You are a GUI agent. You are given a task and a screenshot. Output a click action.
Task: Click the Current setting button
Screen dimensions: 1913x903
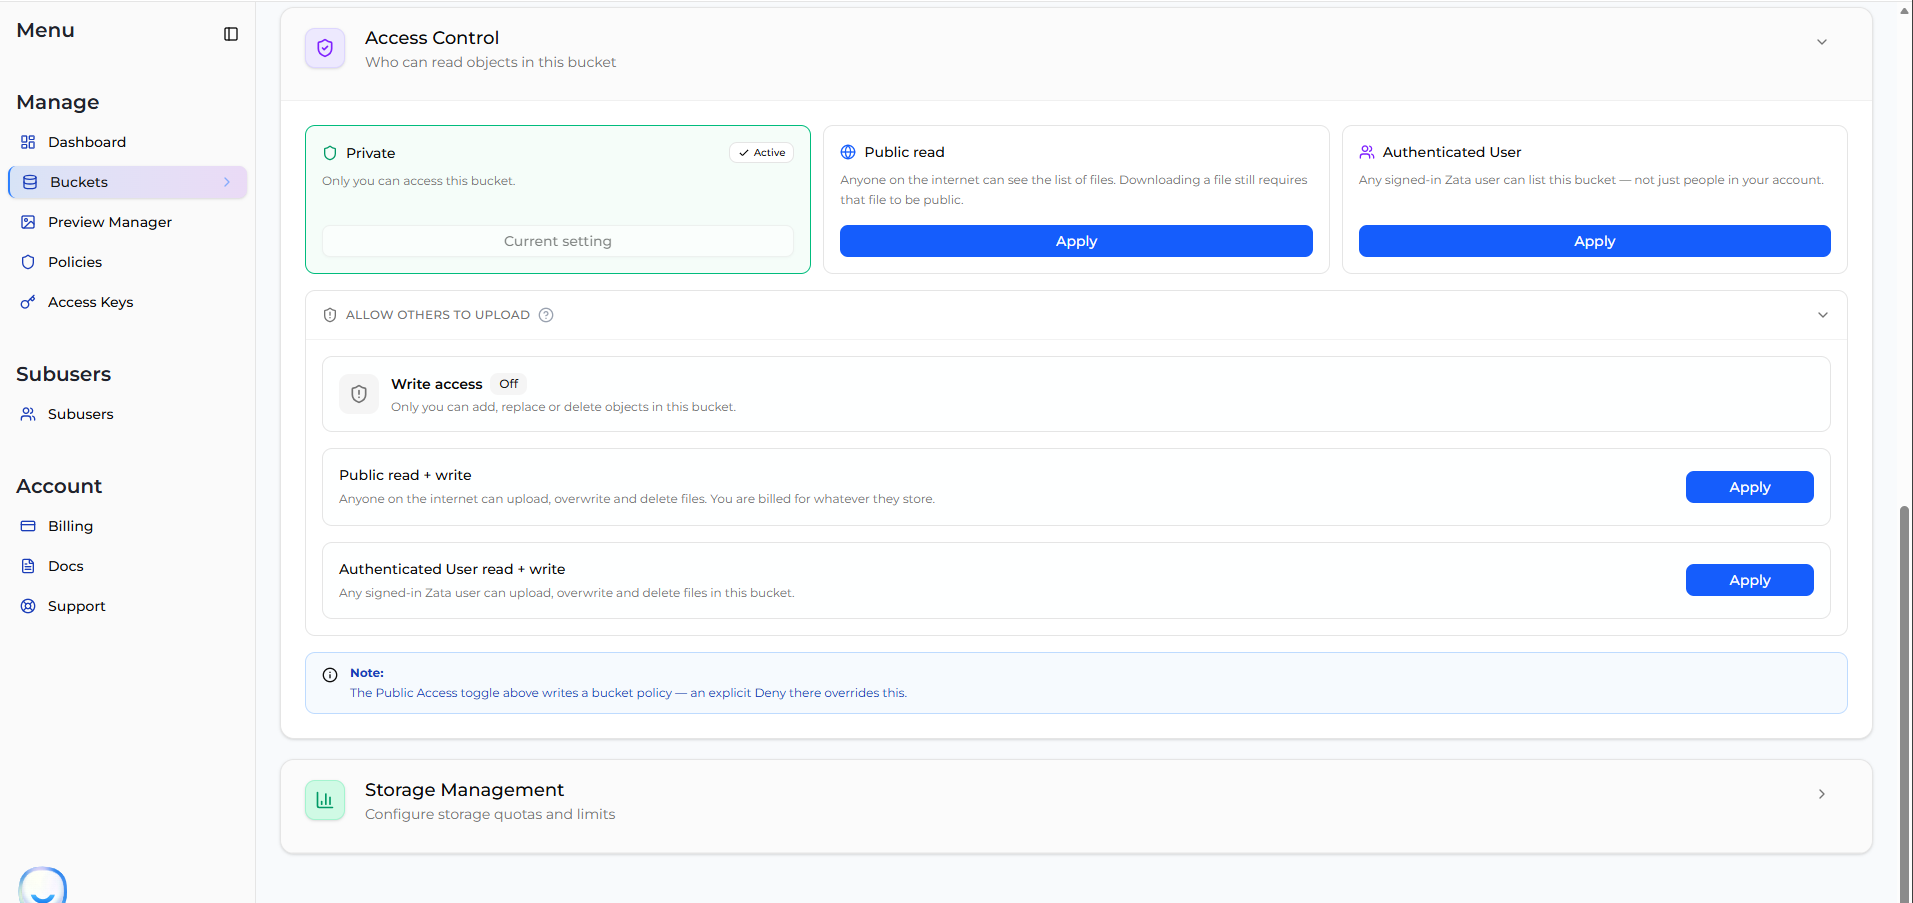click(x=558, y=241)
